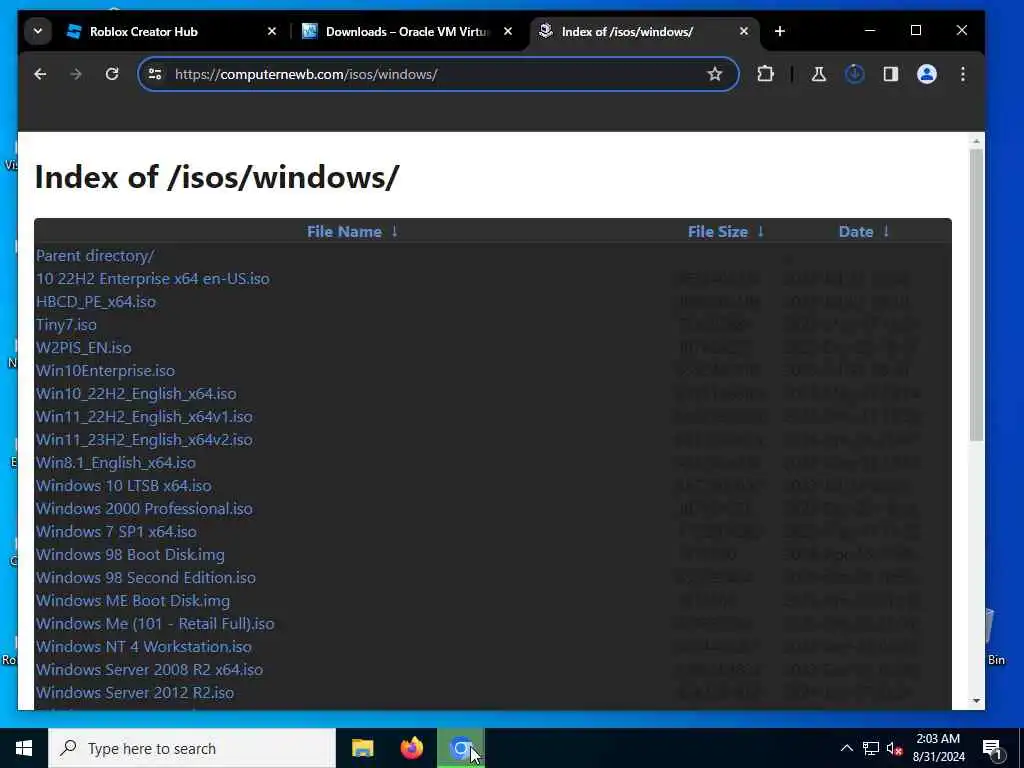Viewport: 1024px width, 768px height.
Task: Show hidden system tray icons
Action: tap(846, 748)
